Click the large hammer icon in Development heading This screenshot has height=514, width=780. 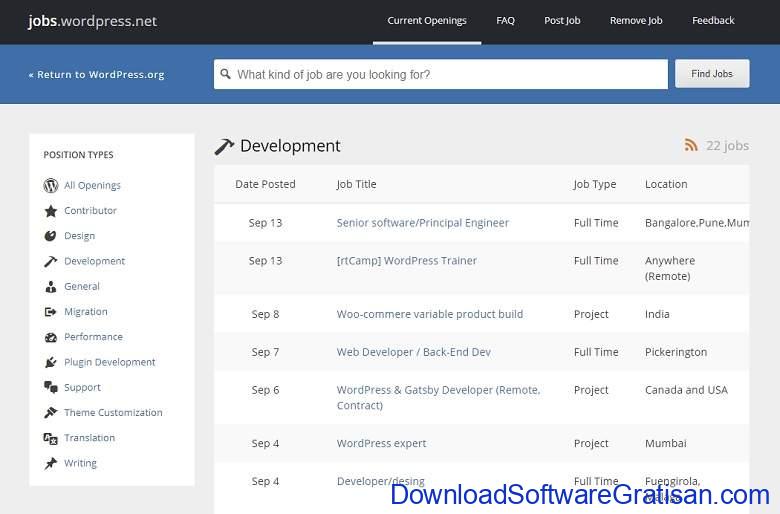224,146
